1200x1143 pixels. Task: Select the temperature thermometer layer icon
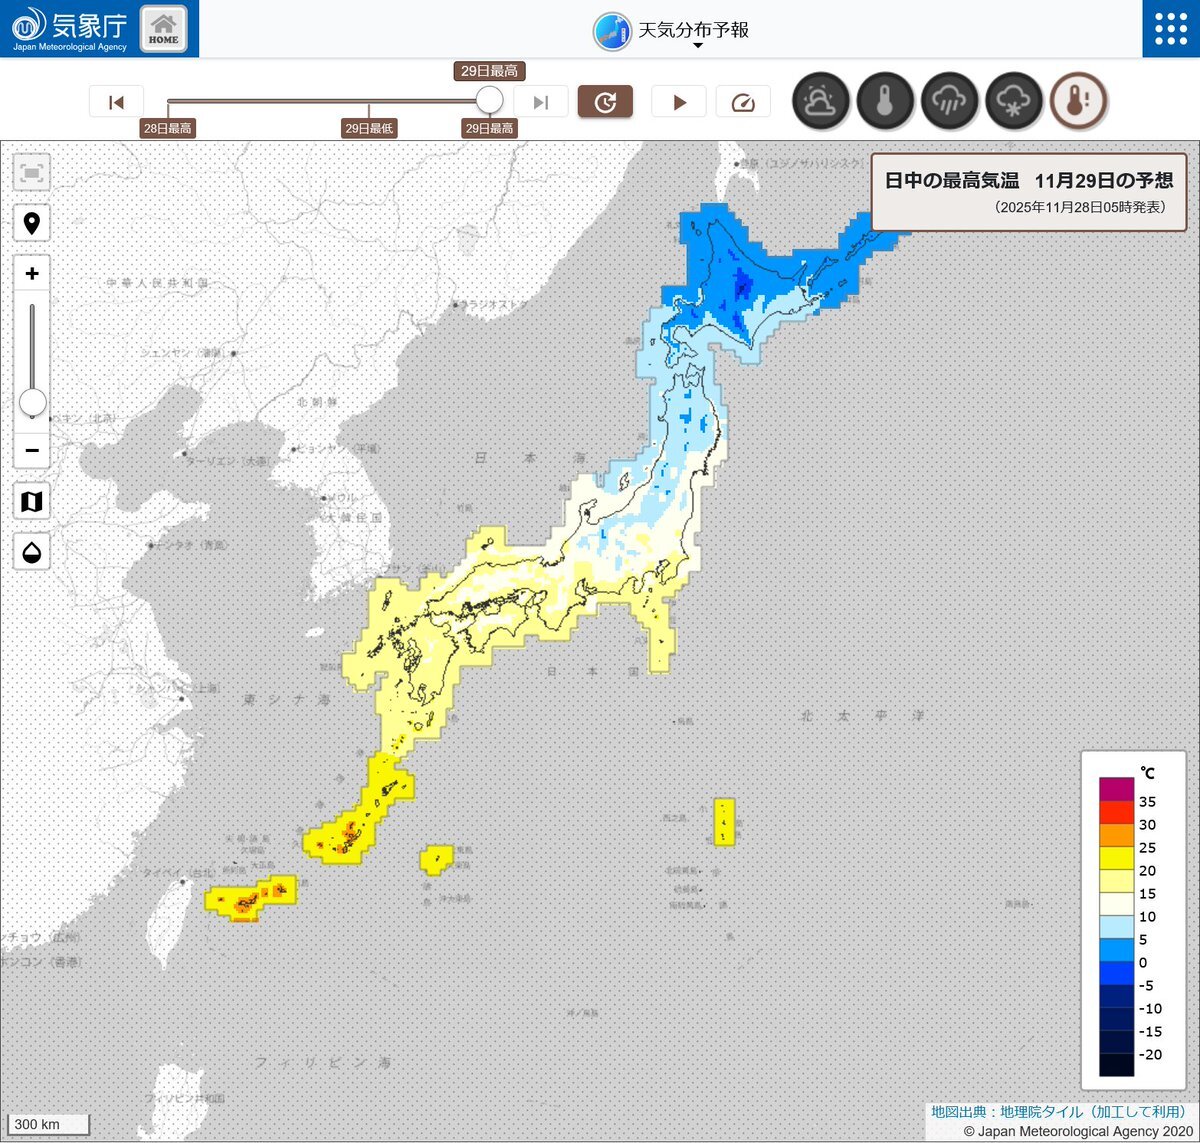[x=885, y=101]
